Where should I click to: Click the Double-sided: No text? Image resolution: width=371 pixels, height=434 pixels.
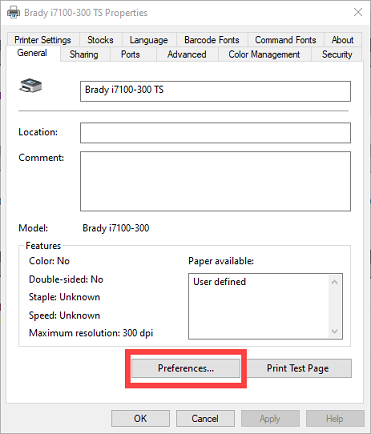click(x=66, y=279)
